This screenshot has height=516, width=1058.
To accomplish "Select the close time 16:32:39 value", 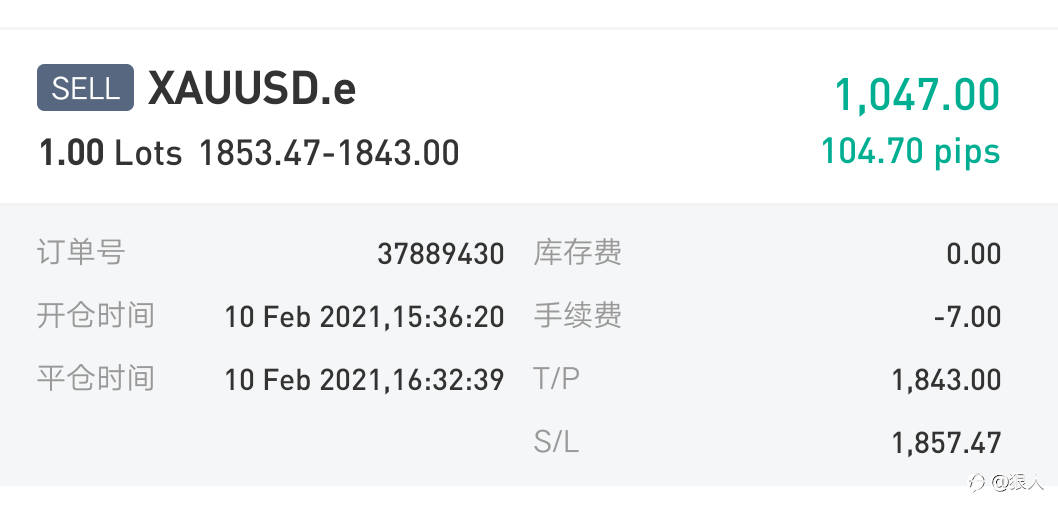I will [x=364, y=380].
